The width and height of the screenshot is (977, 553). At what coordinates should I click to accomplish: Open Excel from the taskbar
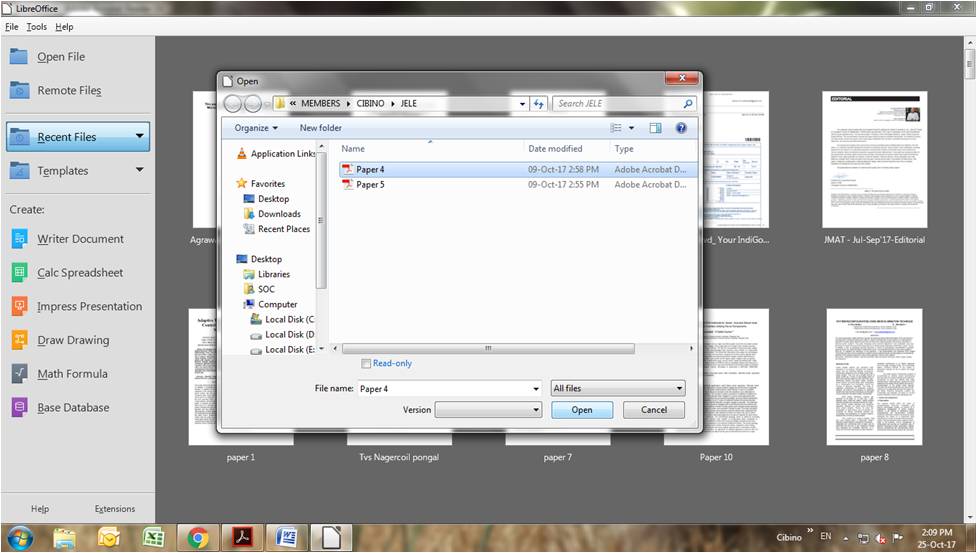153,537
